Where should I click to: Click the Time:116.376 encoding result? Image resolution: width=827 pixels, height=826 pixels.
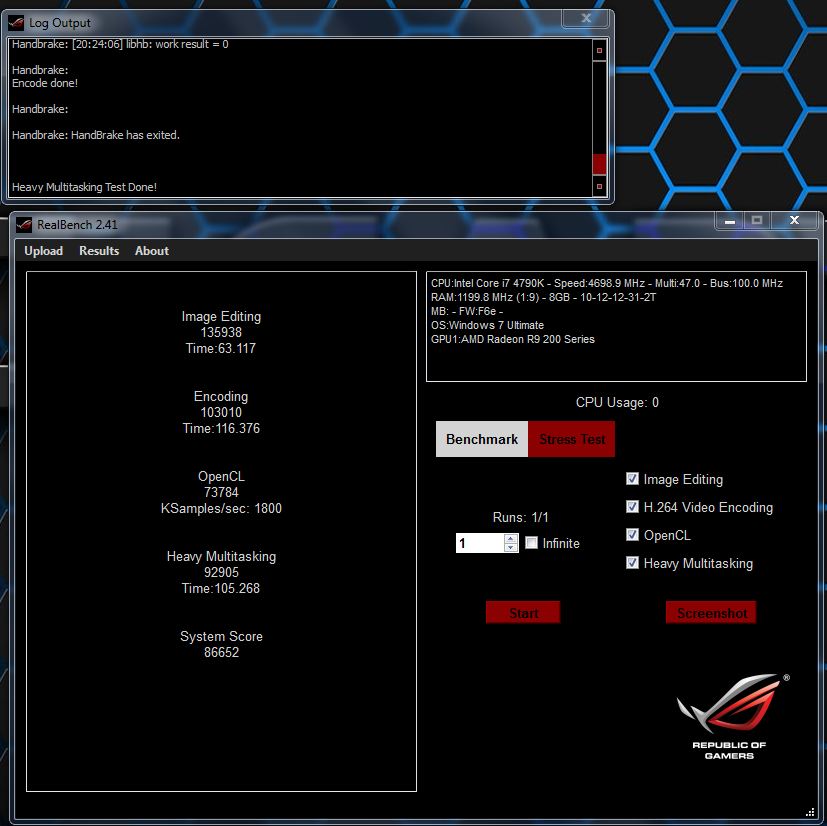[x=221, y=428]
